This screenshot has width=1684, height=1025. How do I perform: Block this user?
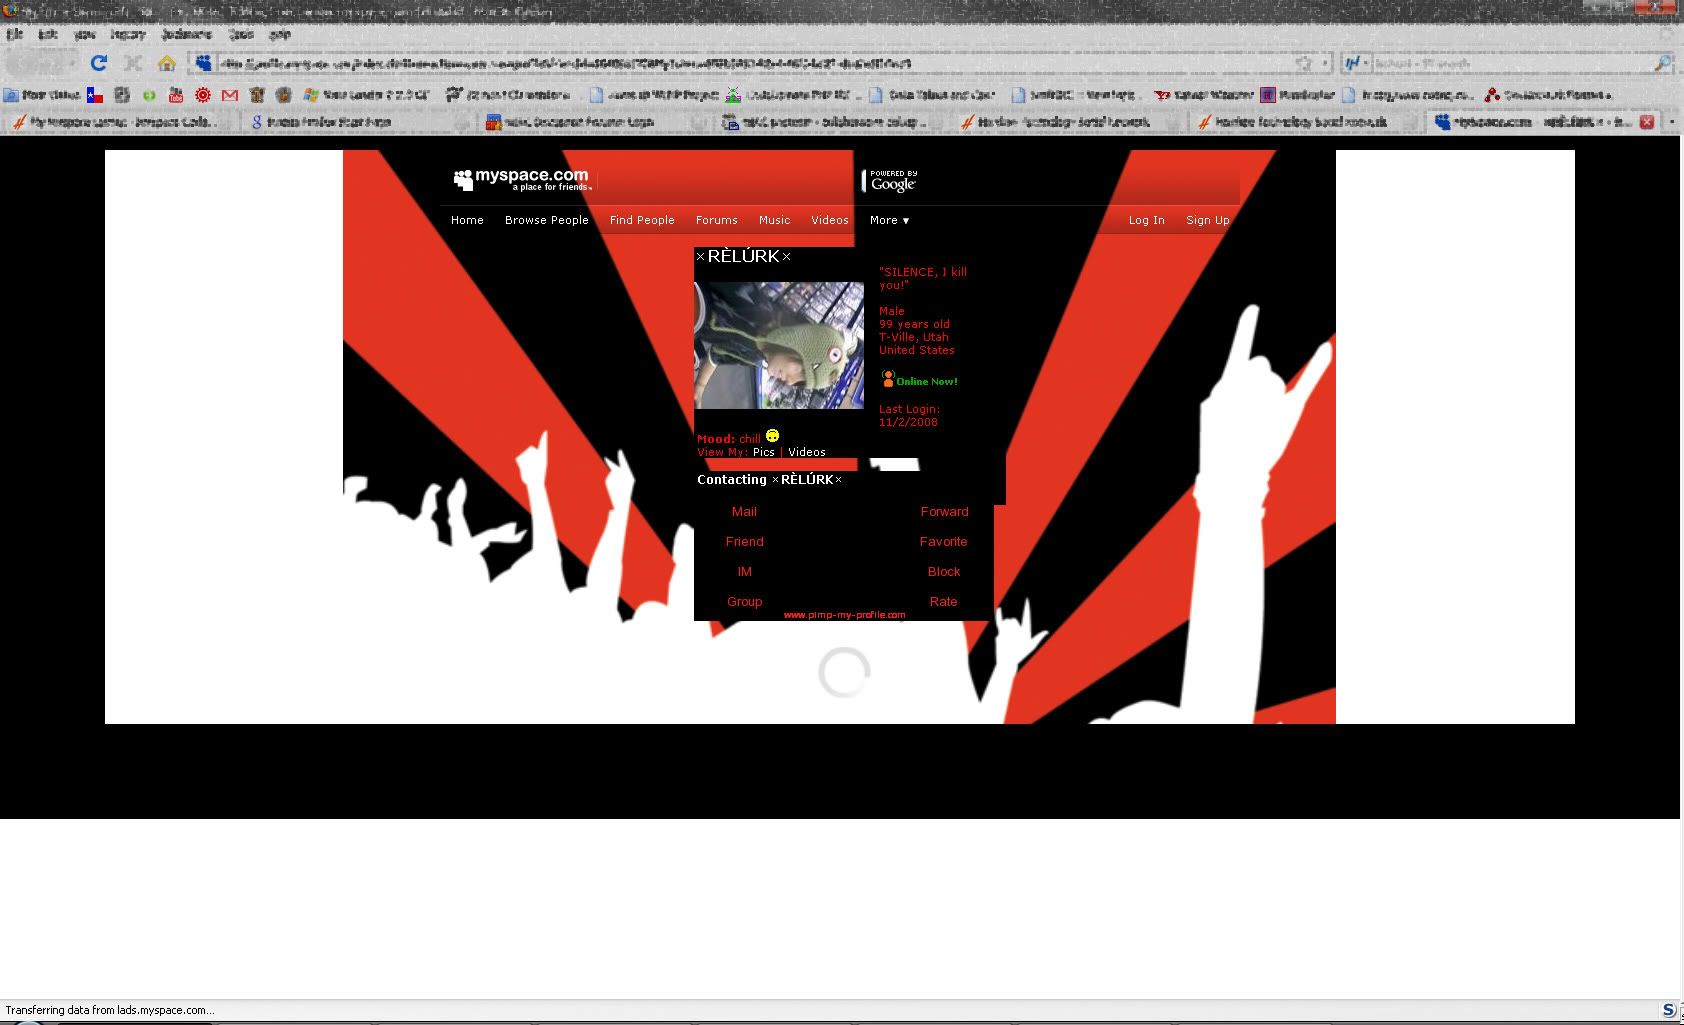point(944,571)
